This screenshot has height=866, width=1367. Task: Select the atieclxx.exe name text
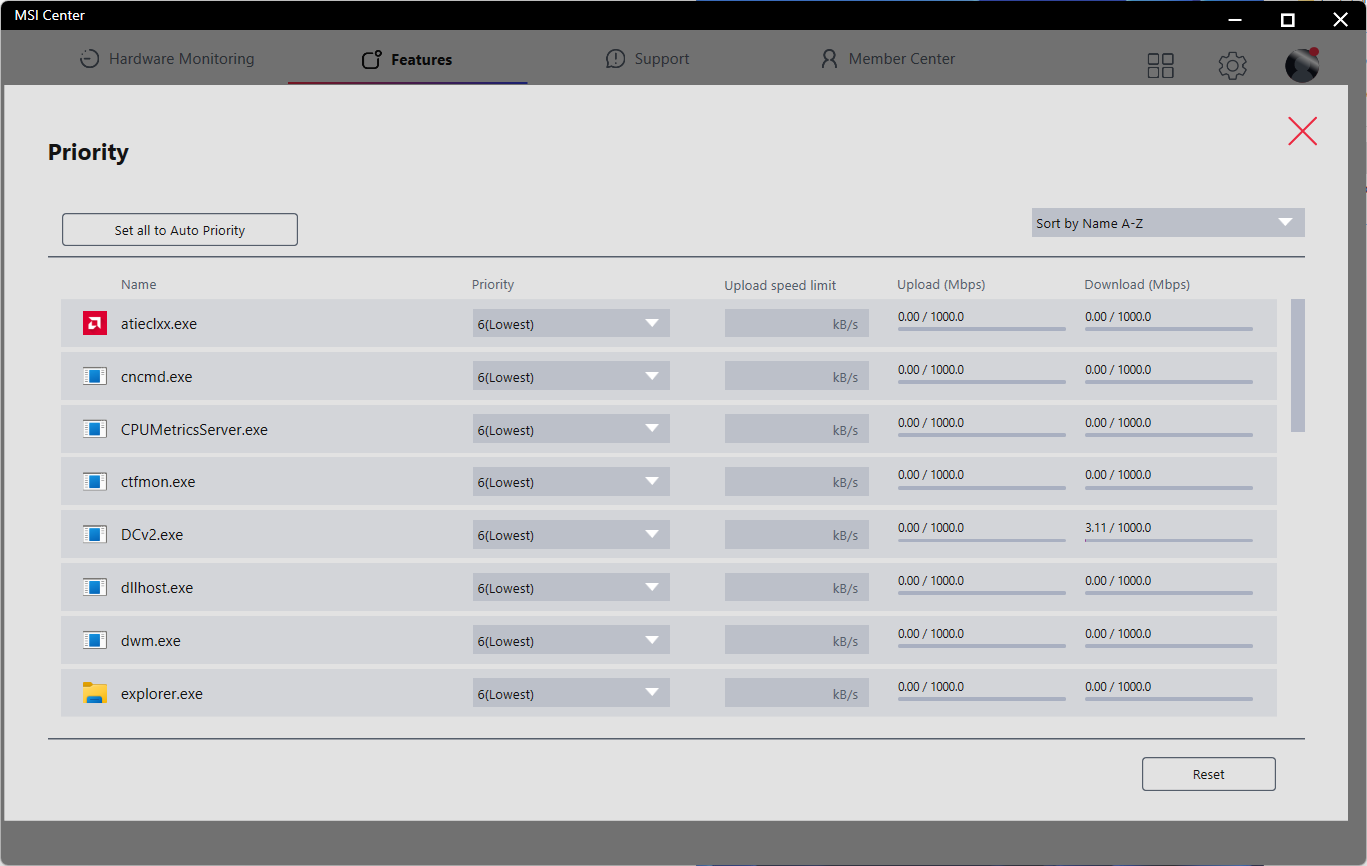[159, 324]
